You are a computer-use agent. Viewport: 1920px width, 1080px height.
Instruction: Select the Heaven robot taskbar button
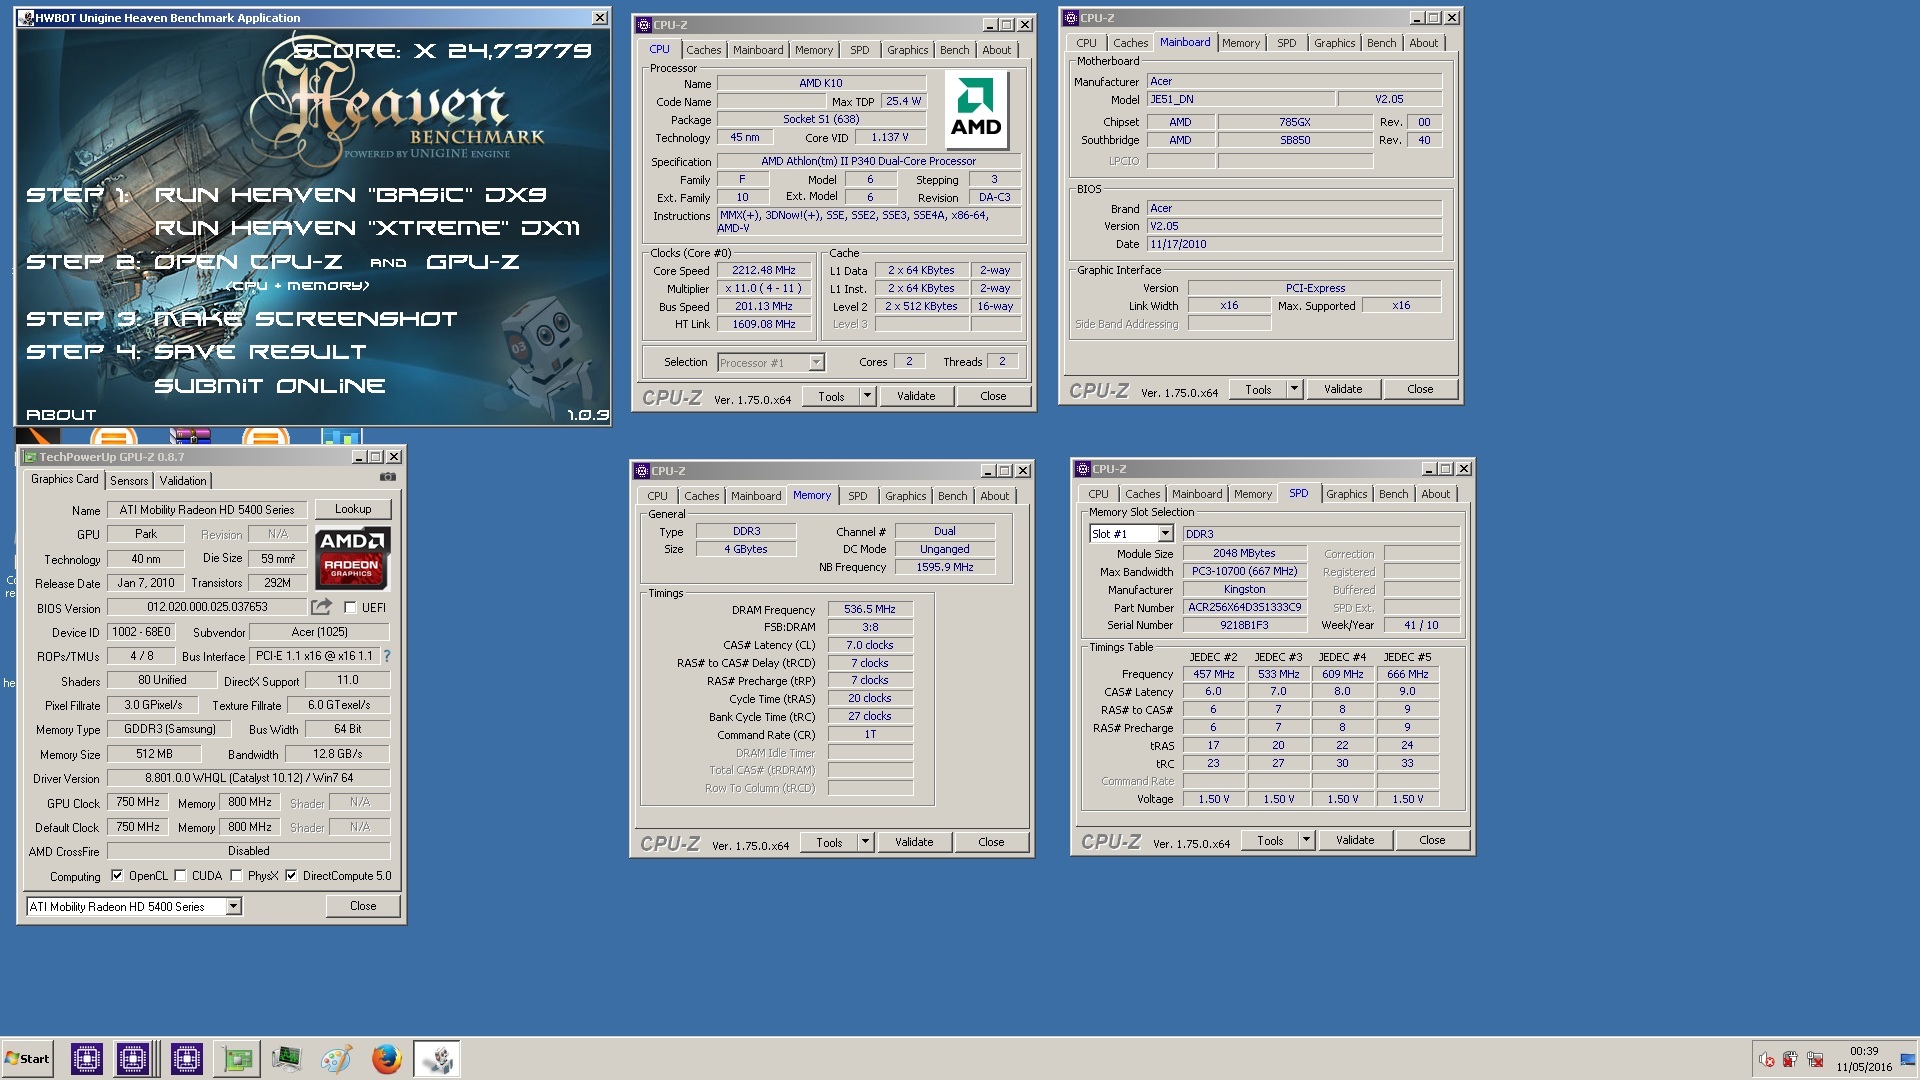point(437,1059)
